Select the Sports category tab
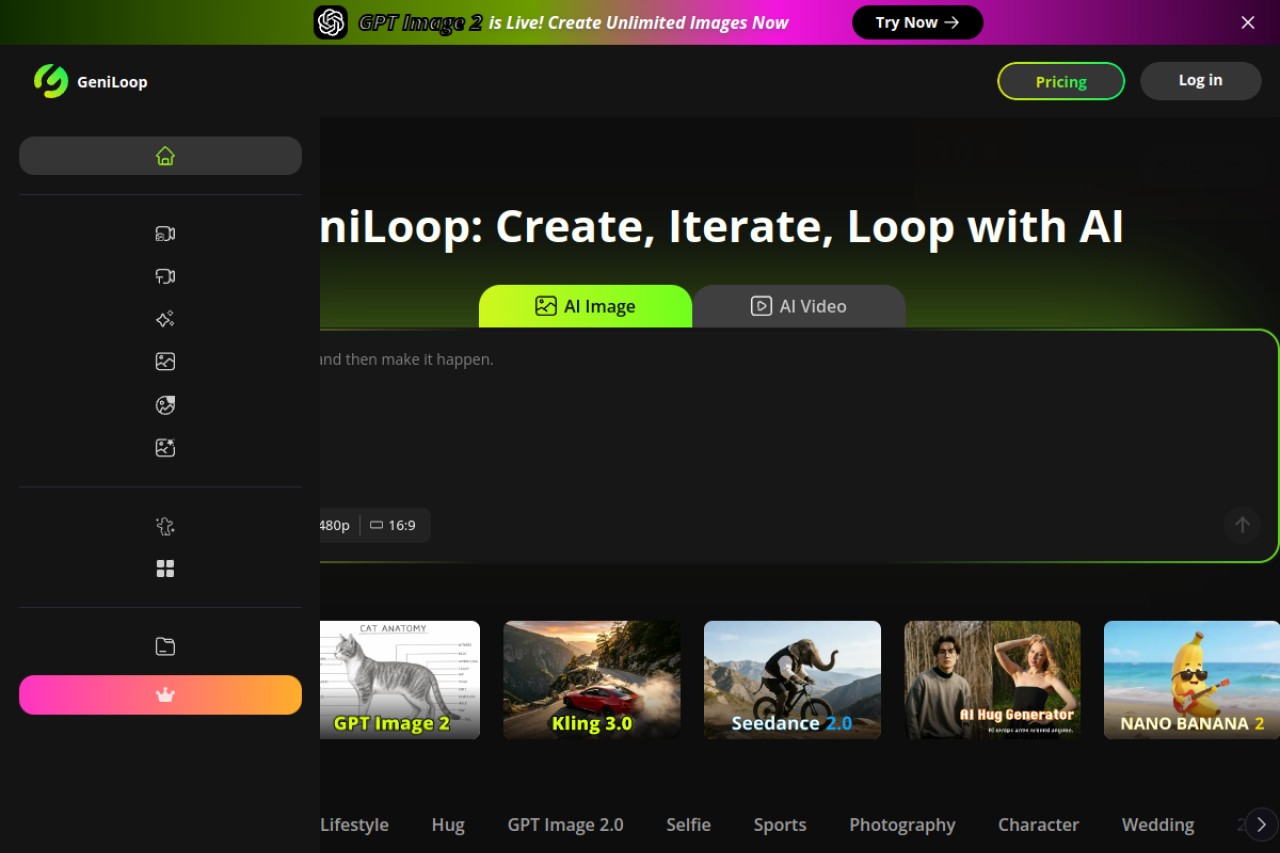Viewport: 1280px width, 853px height. pos(780,825)
